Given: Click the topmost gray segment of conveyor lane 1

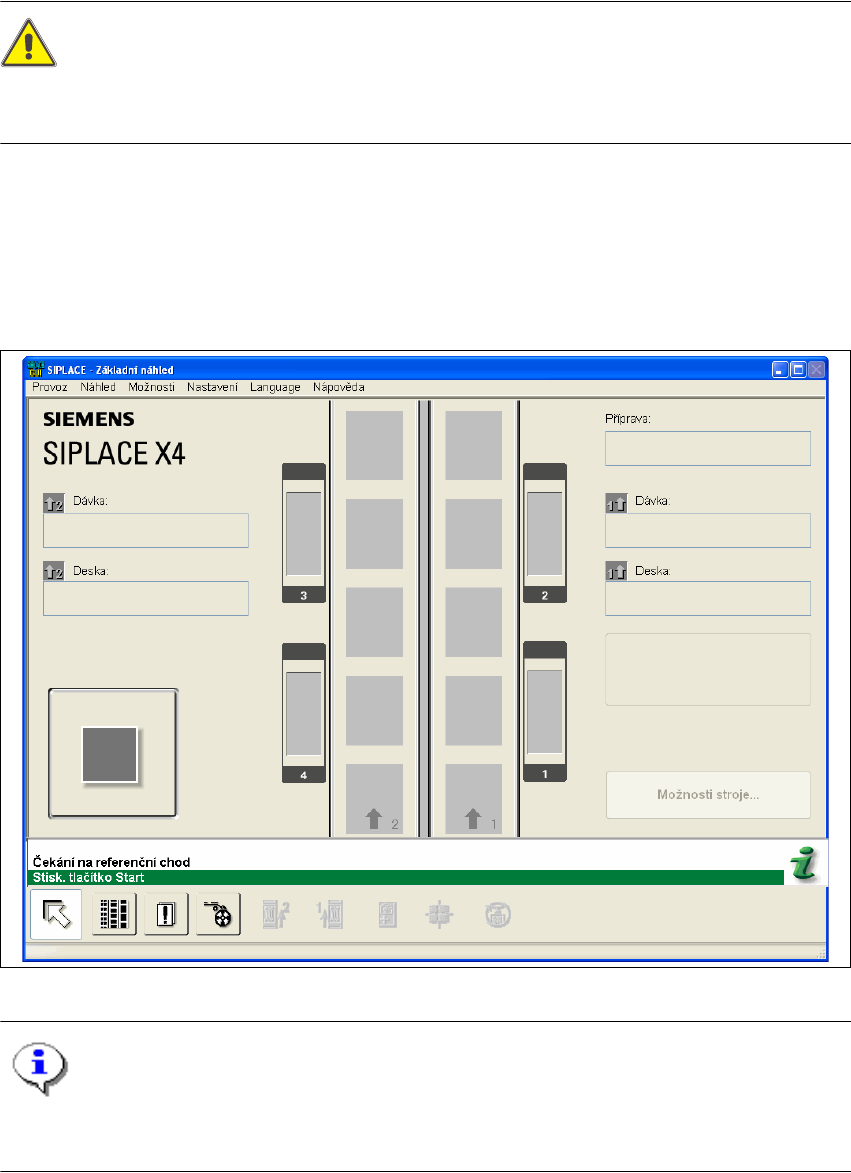Looking at the screenshot, I should pyautogui.click(x=473, y=445).
